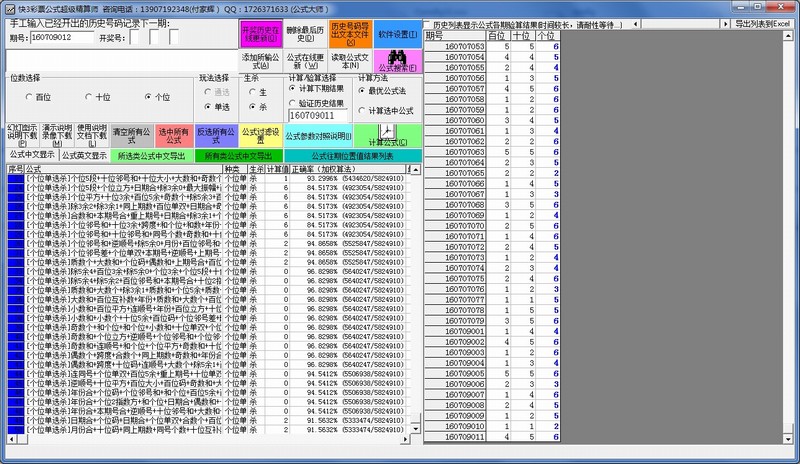Click the red 选中所有公式 button
The height and width of the screenshot is (464, 800).
pos(174,135)
